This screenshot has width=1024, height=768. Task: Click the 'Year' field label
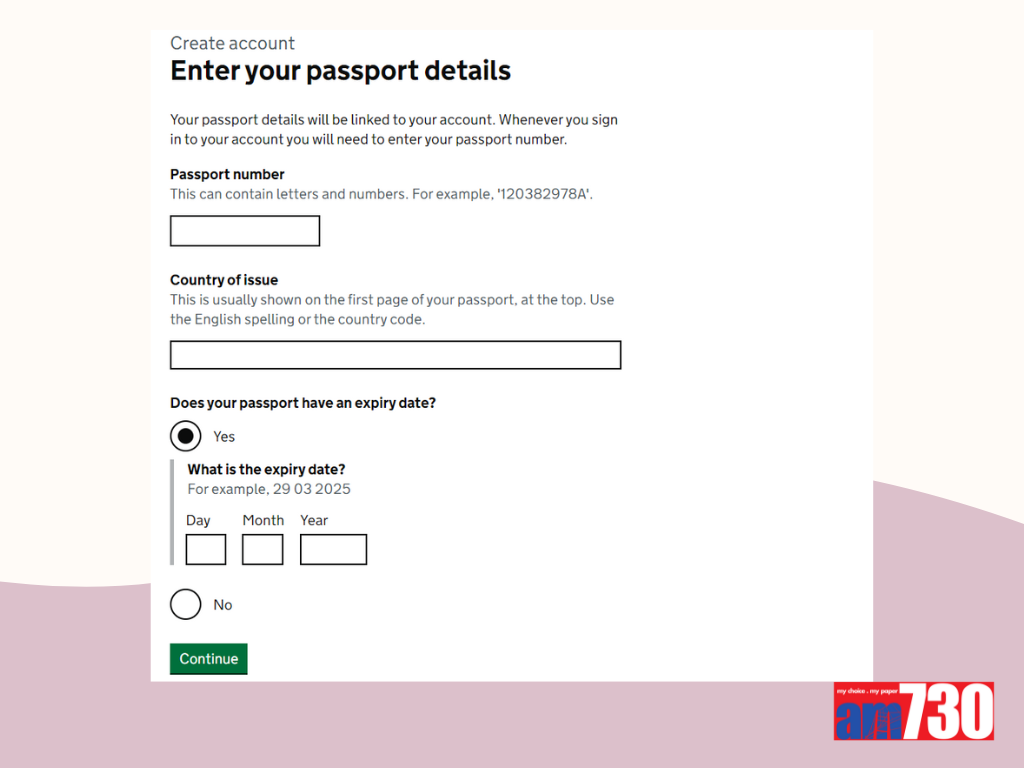point(314,520)
